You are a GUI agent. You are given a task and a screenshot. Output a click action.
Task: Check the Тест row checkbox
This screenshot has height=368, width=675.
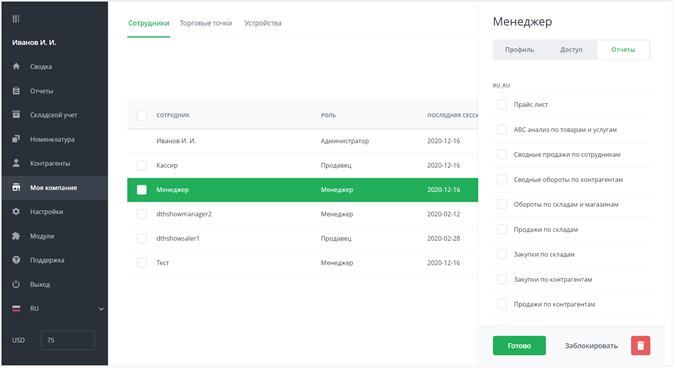(x=142, y=263)
